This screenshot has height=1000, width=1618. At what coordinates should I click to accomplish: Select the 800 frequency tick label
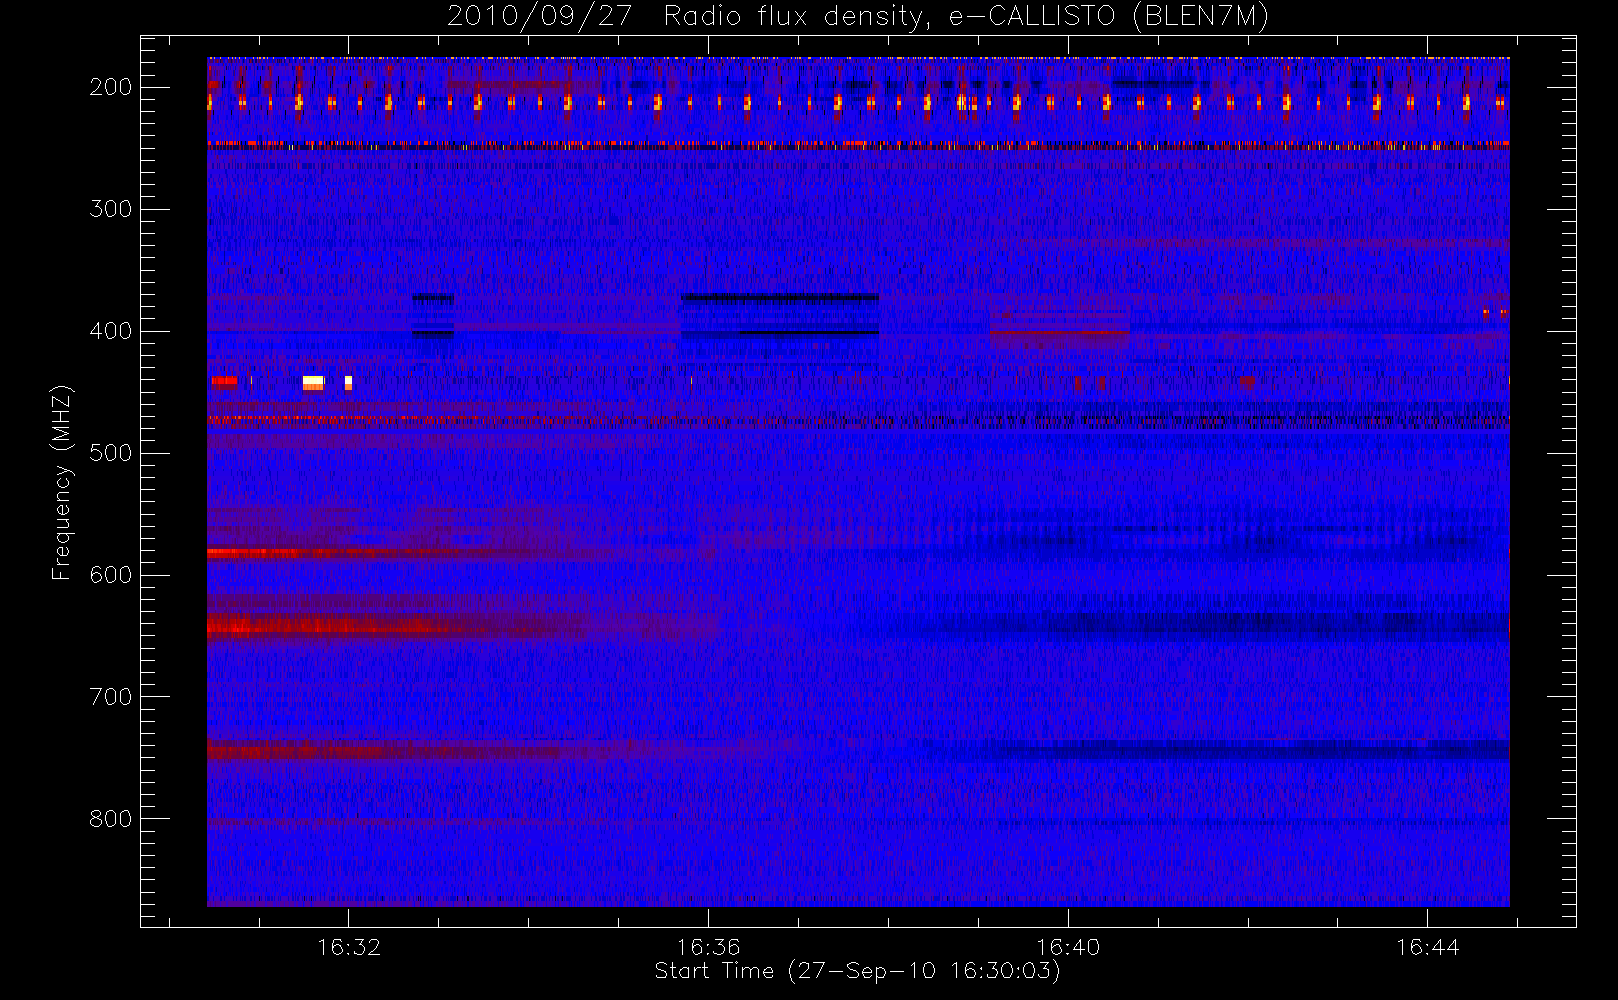tap(110, 819)
